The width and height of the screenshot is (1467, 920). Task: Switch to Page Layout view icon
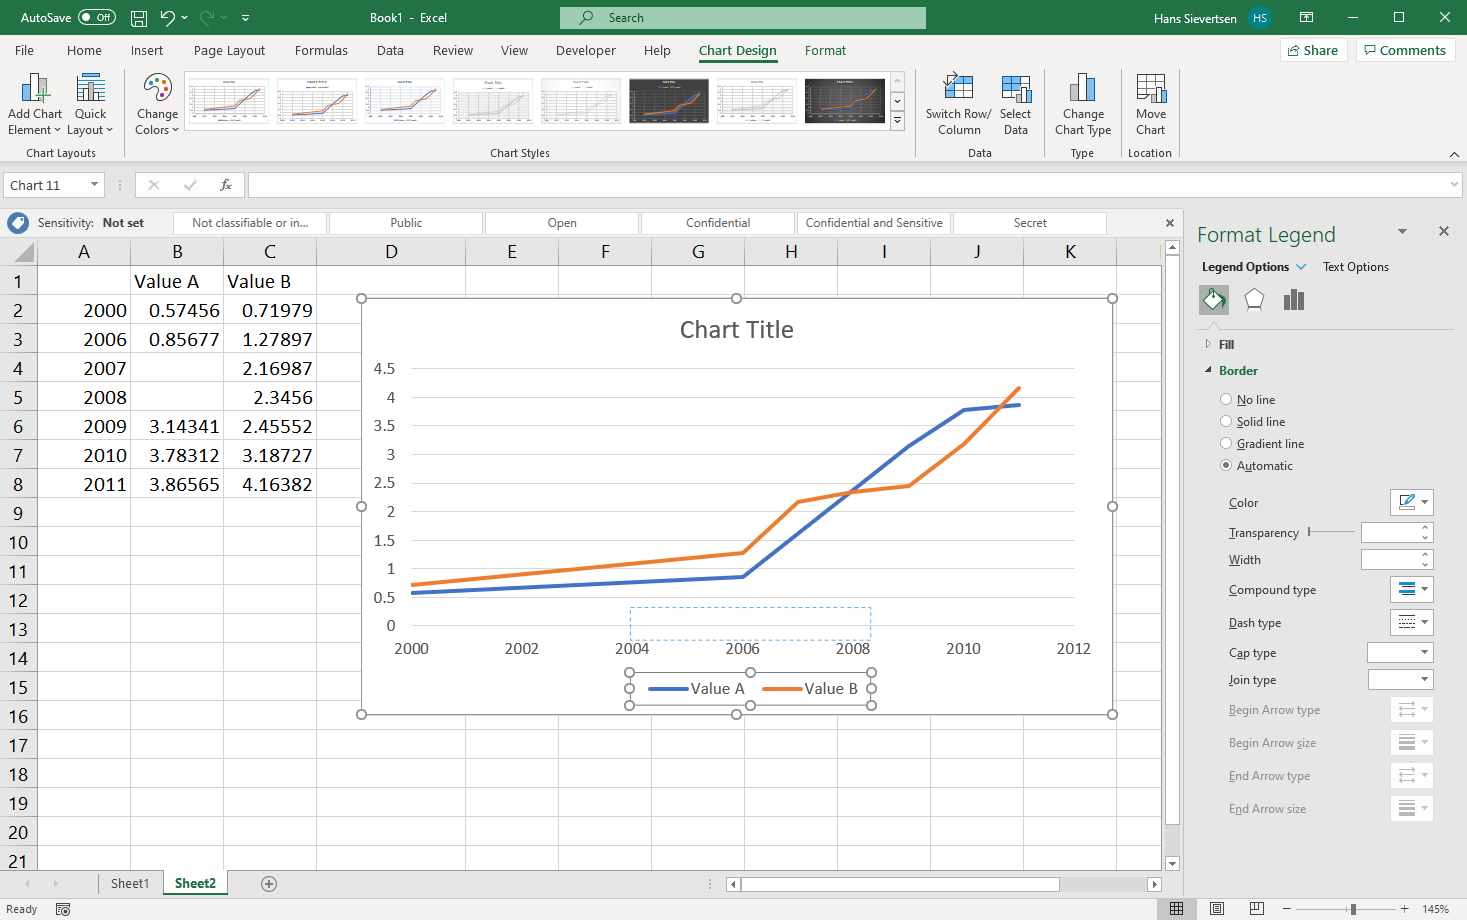[1217, 909]
